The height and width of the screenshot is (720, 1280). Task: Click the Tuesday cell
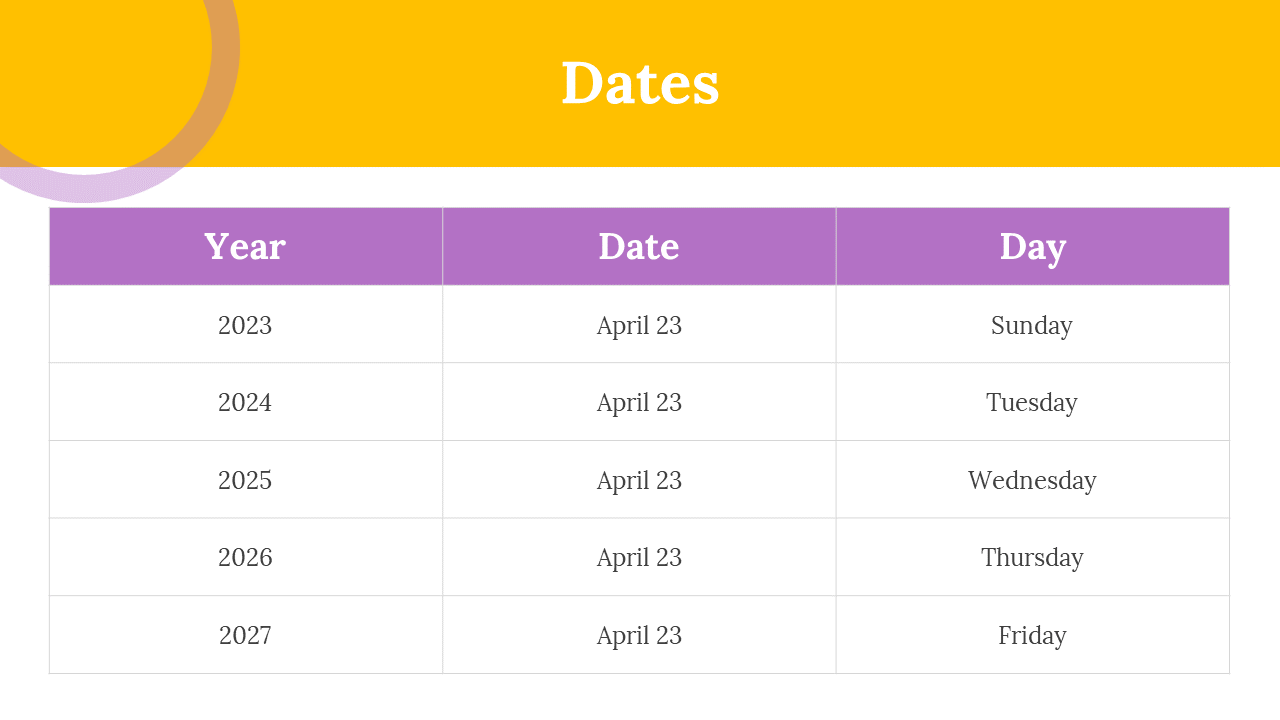tap(1033, 402)
